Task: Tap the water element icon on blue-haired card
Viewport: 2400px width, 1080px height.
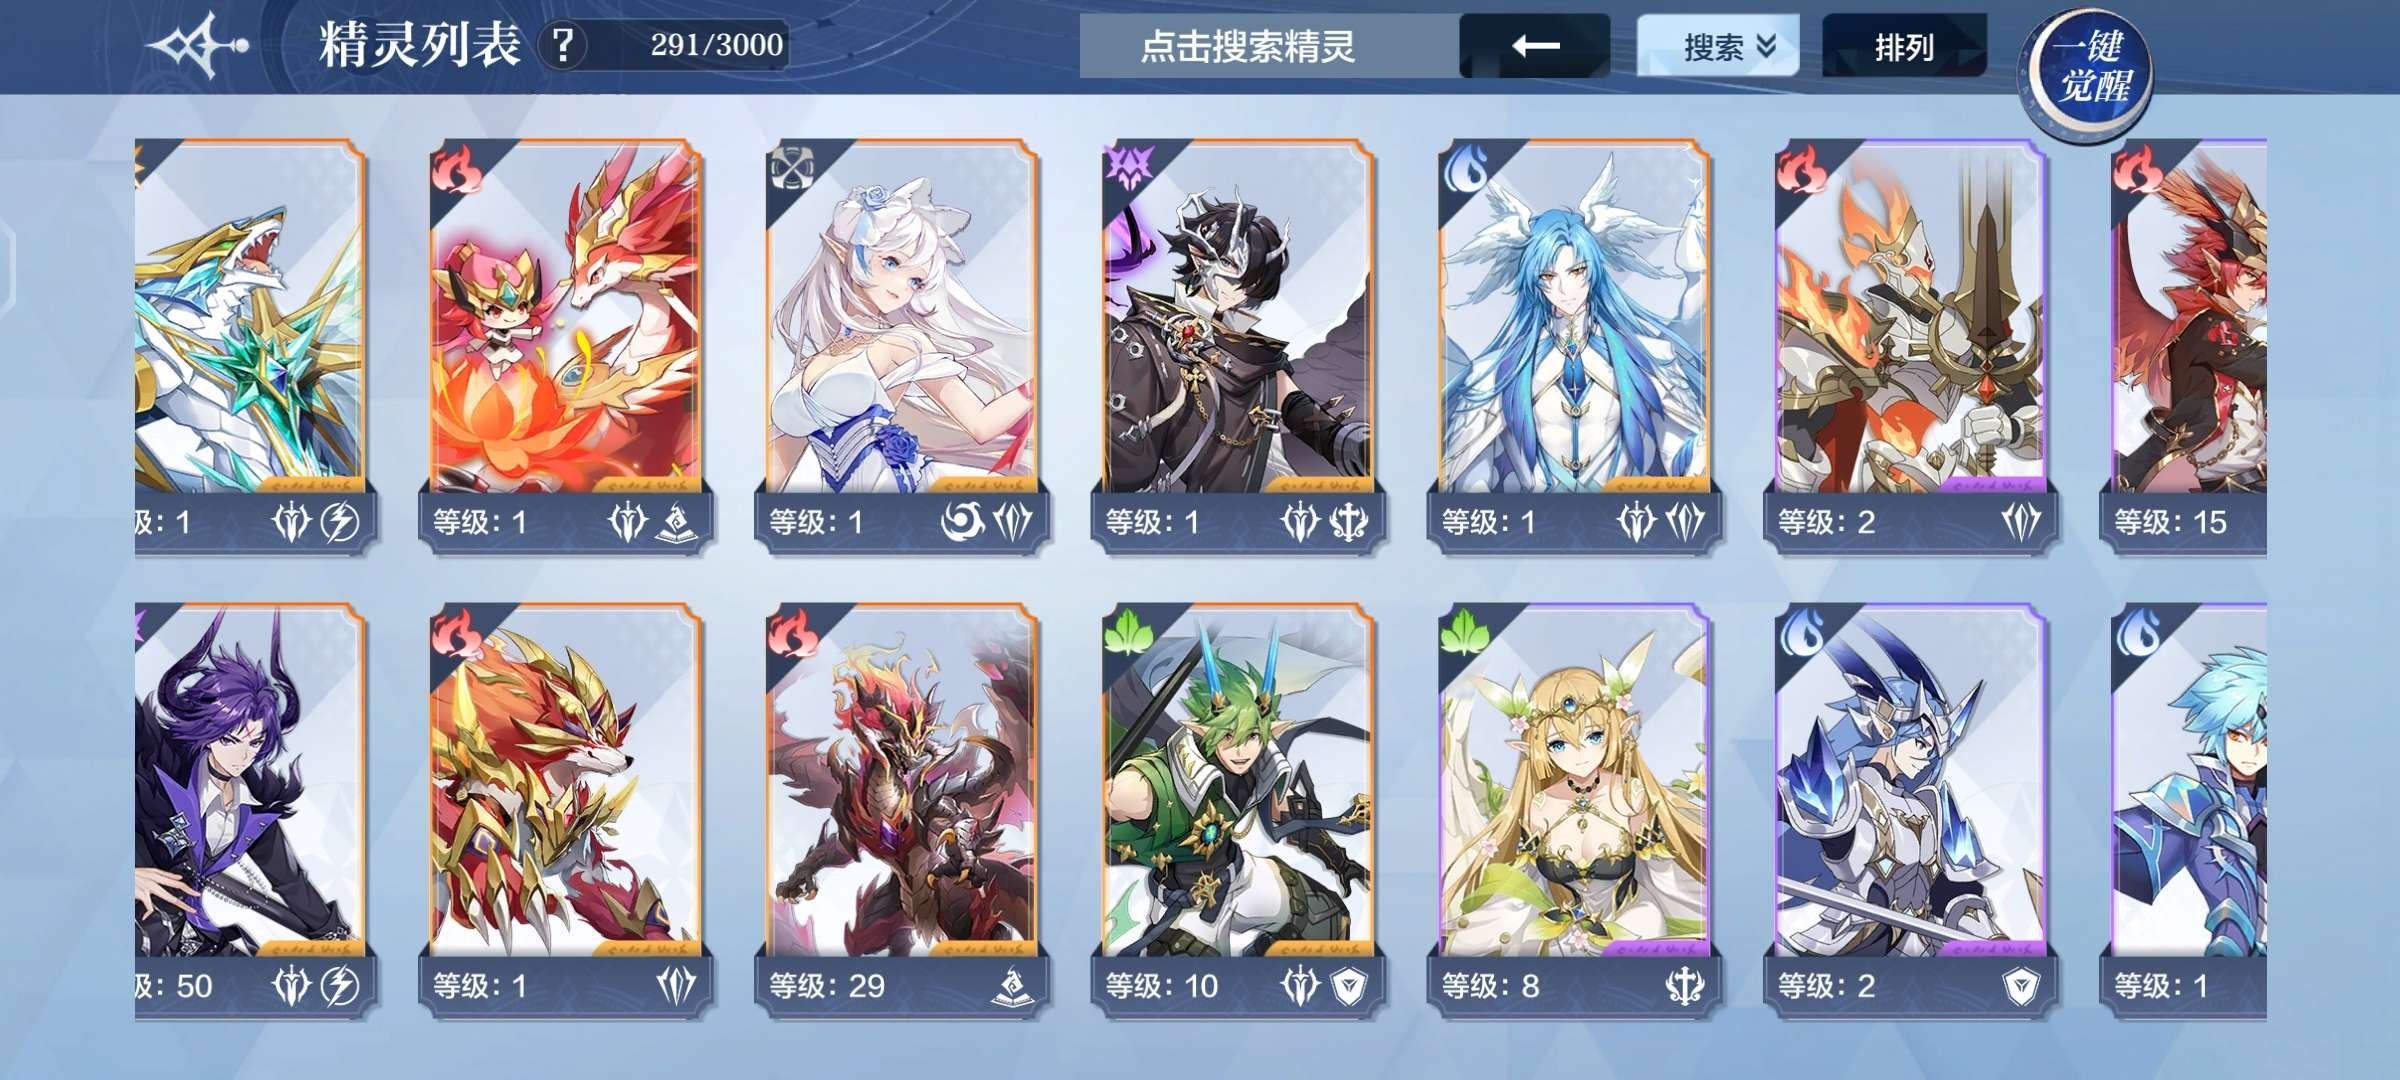Action: click(x=1464, y=169)
